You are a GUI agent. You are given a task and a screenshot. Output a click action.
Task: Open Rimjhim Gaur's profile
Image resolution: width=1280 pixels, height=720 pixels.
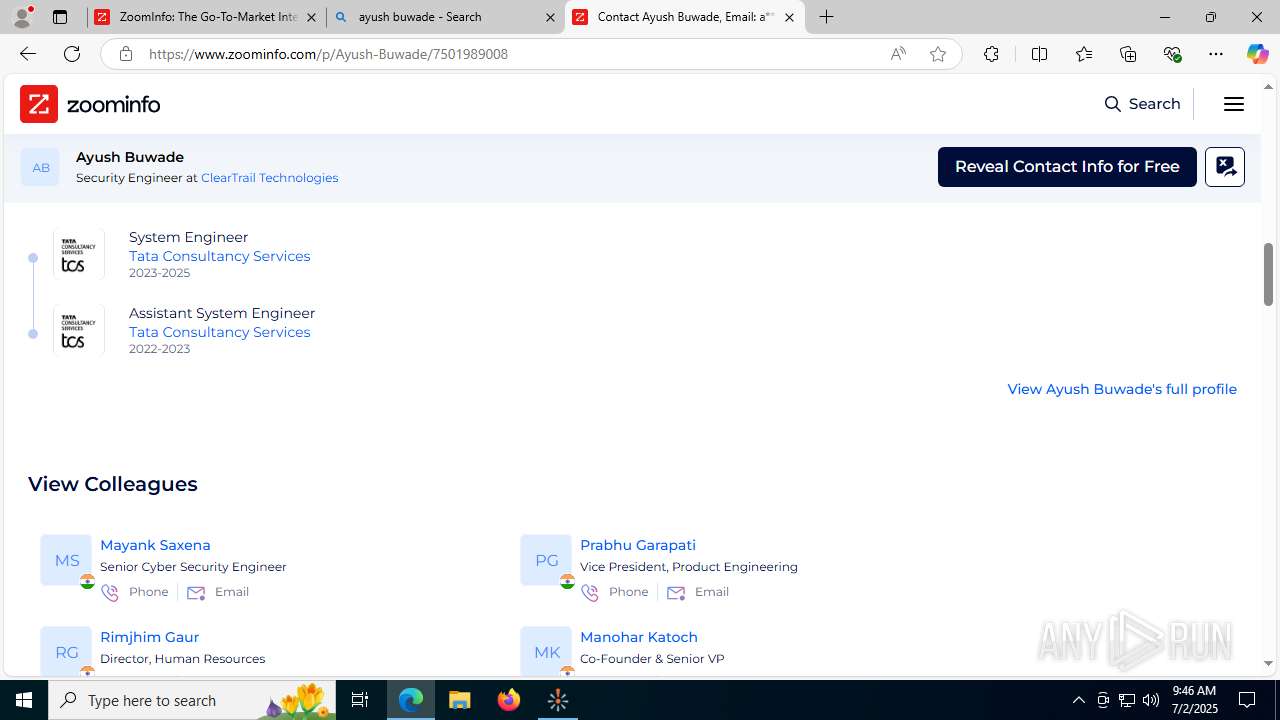pyautogui.click(x=149, y=637)
